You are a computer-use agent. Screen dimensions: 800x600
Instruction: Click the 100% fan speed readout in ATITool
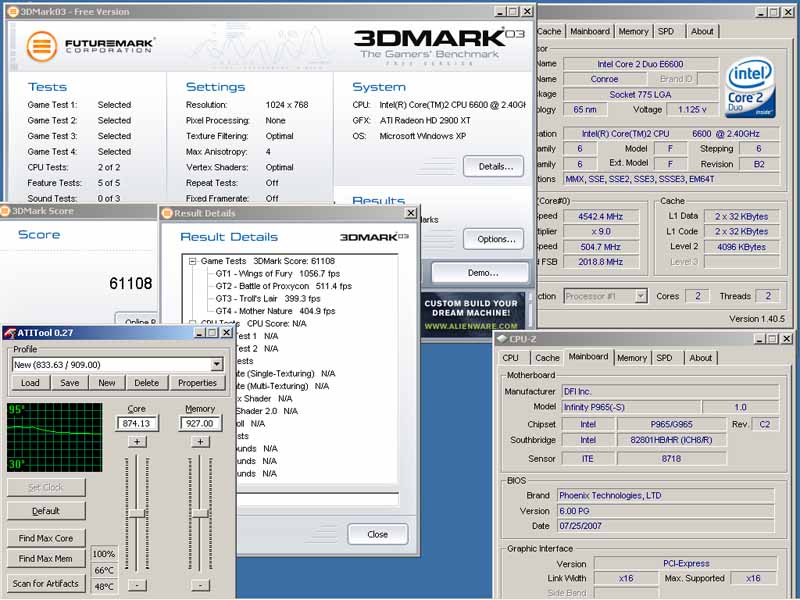(104, 554)
